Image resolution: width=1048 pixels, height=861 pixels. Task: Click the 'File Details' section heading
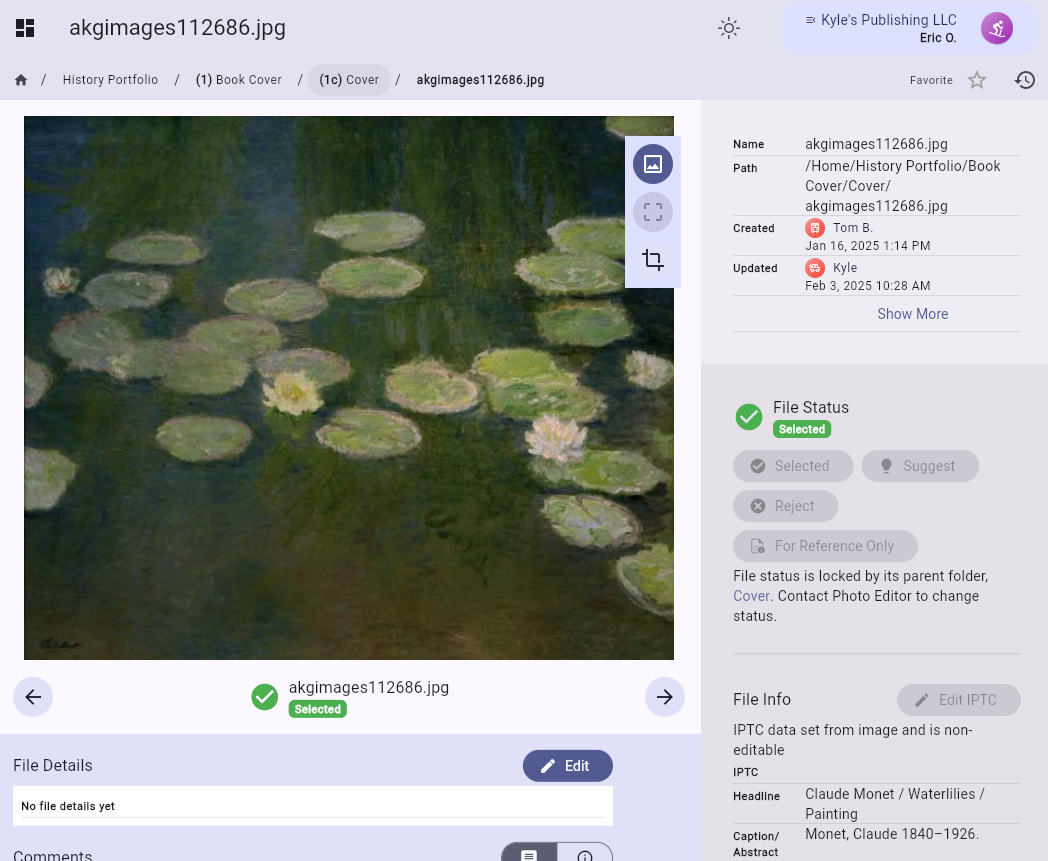53,766
